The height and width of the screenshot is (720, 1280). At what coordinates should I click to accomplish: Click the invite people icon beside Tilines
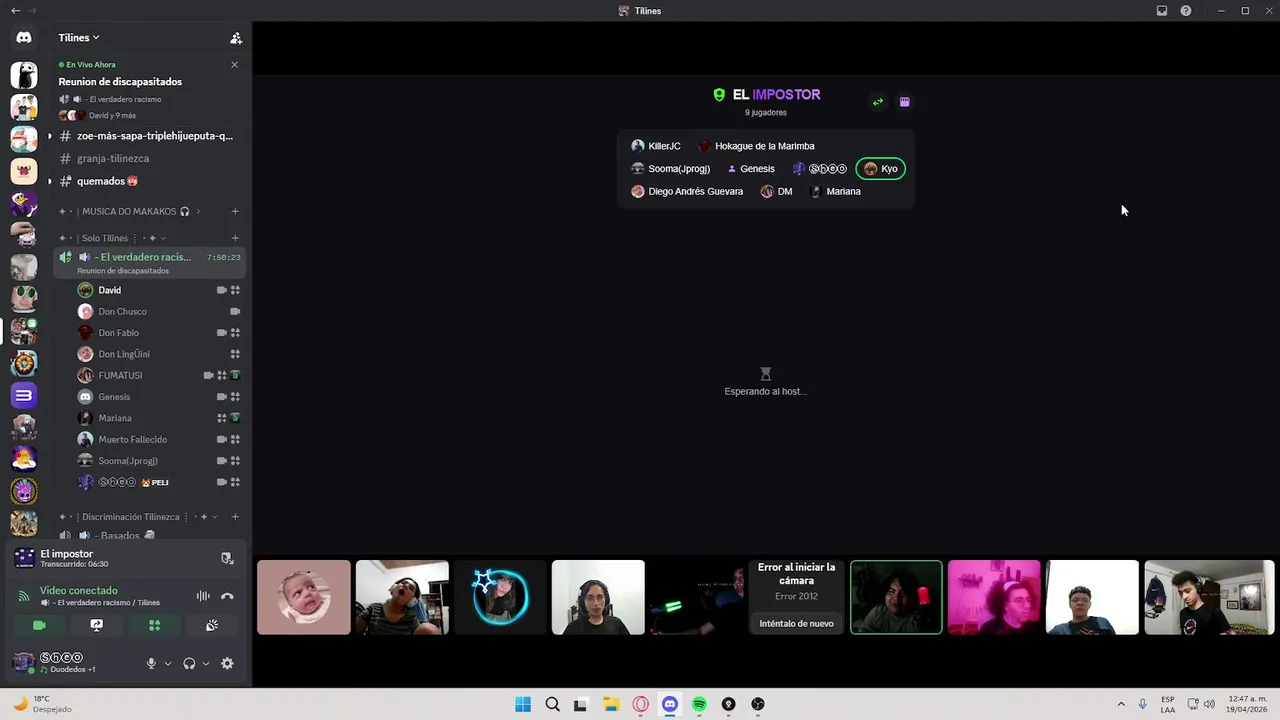point(236,38)
